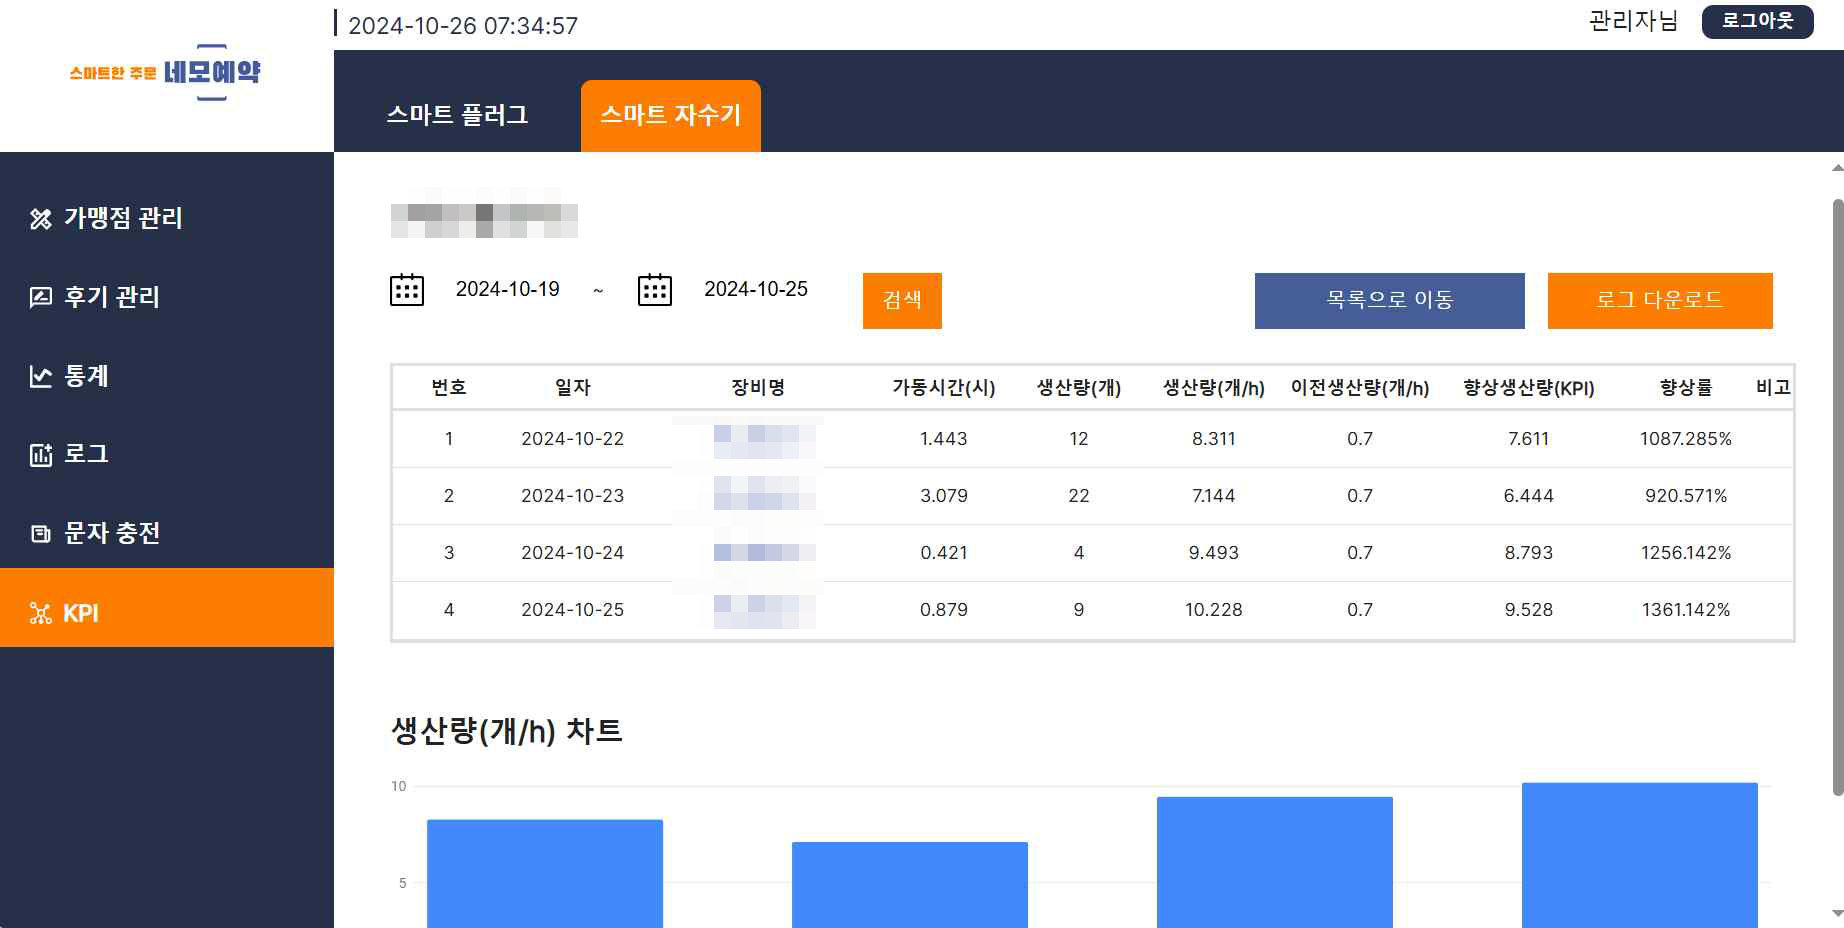Click the 가동시간(시) column header
The image size is (1844, 928).
(944, 387)
